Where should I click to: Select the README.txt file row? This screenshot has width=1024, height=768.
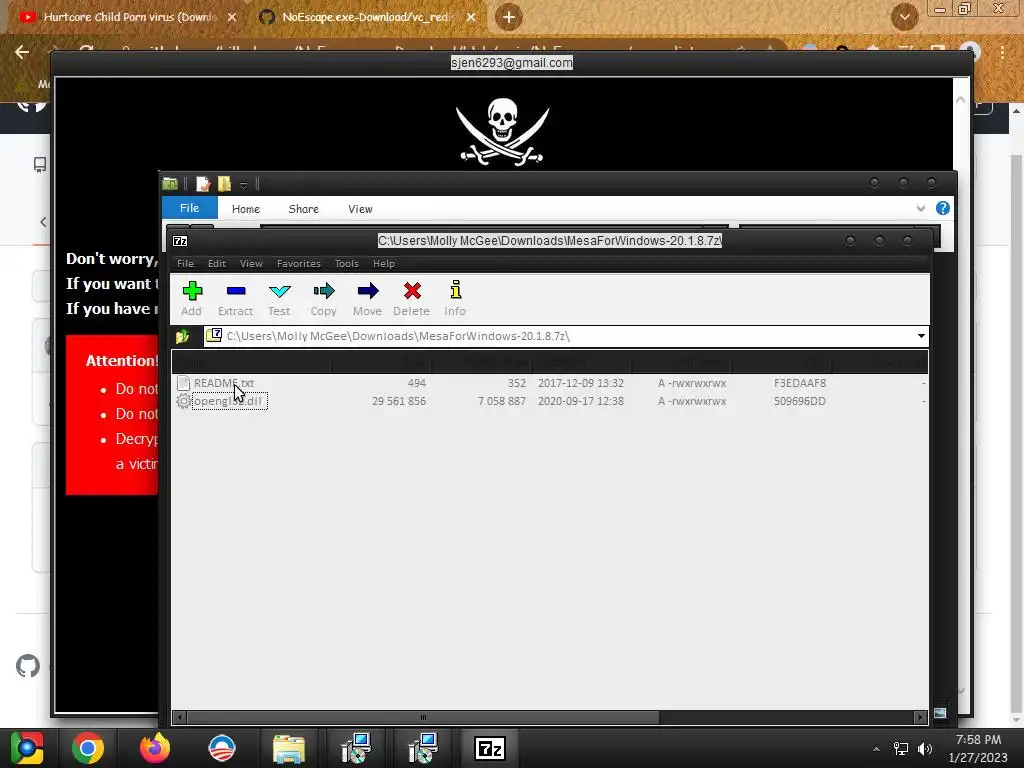click(550, 383)
